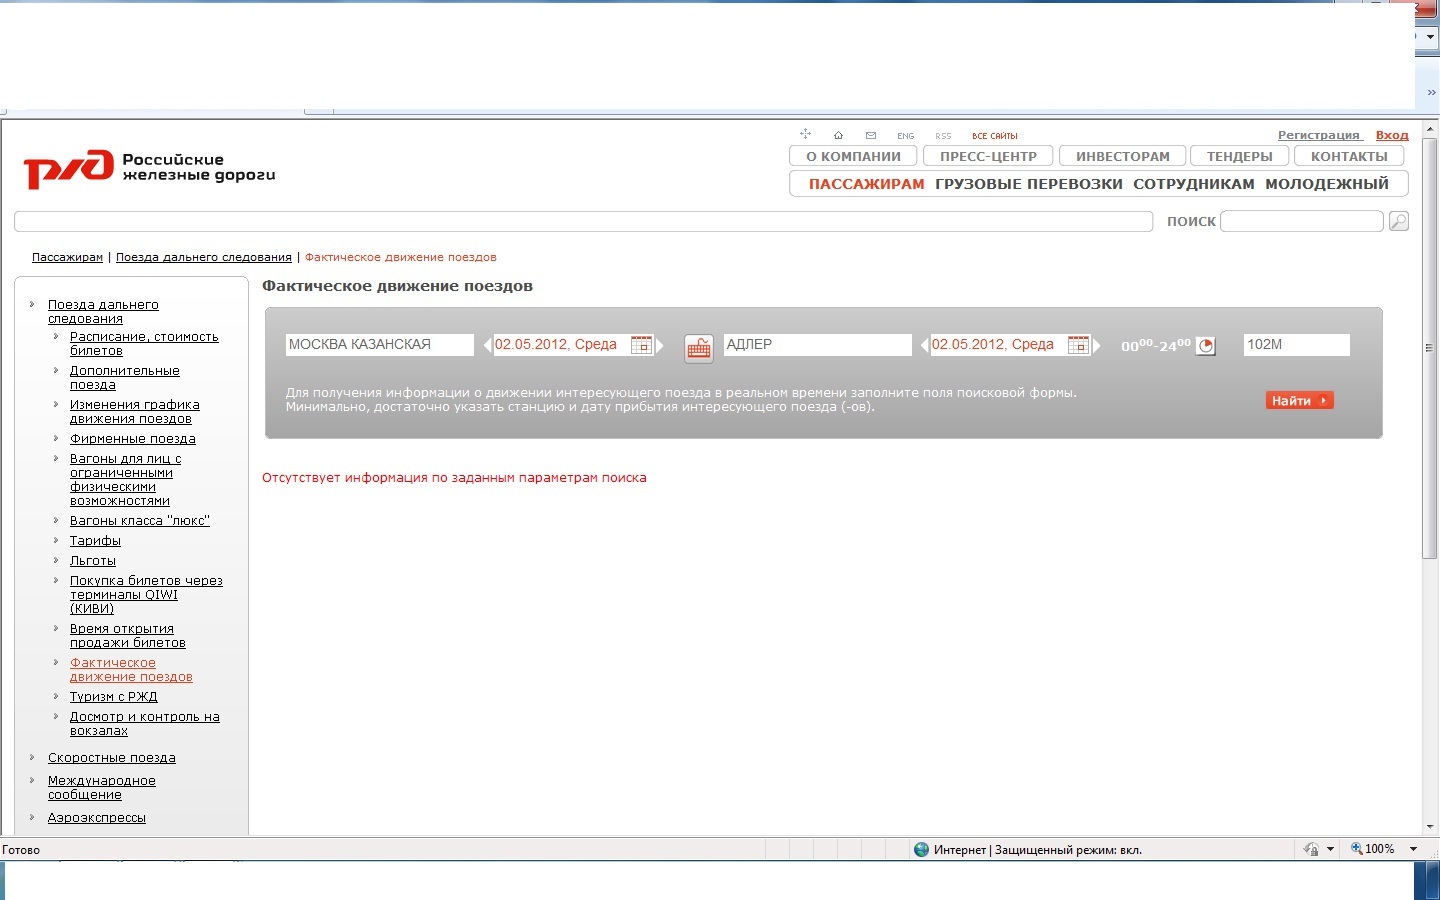Viewport: 1440px width, 900px height.
Task: Expand the Скоростные поезда section
Action: pyautogui.click(x=111, y=758)
